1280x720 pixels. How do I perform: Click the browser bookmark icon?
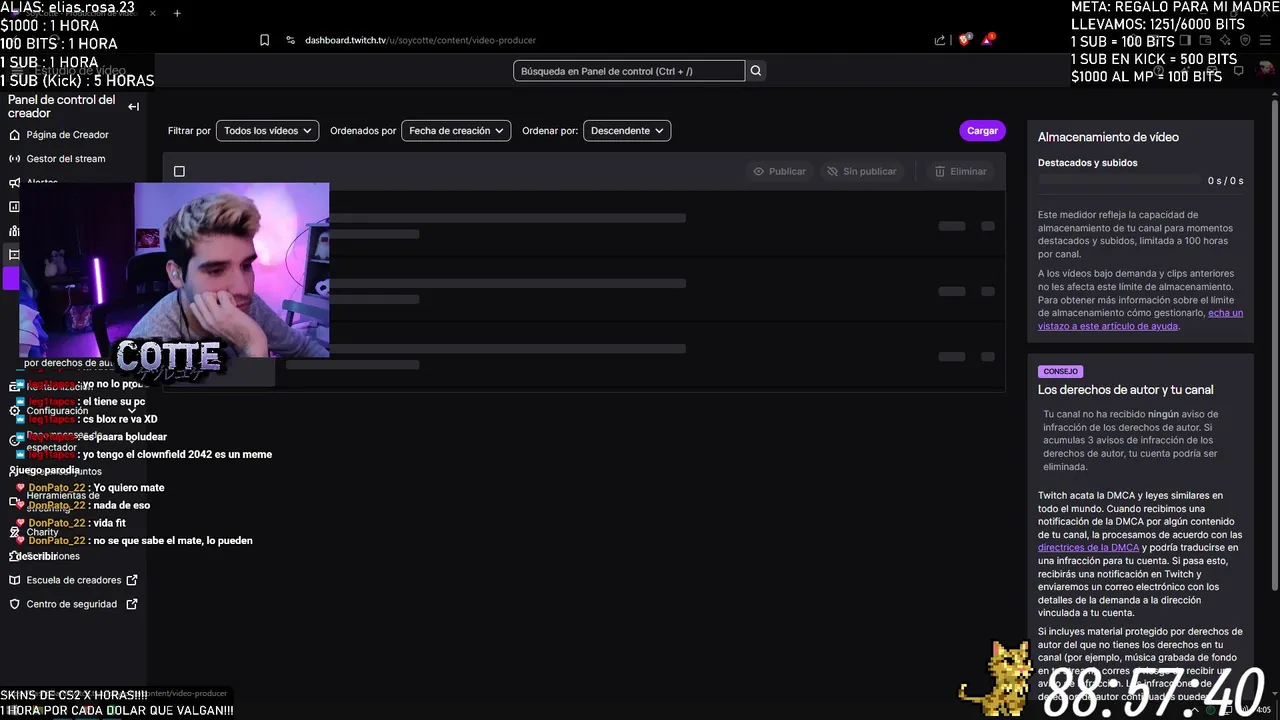(264, 40)
